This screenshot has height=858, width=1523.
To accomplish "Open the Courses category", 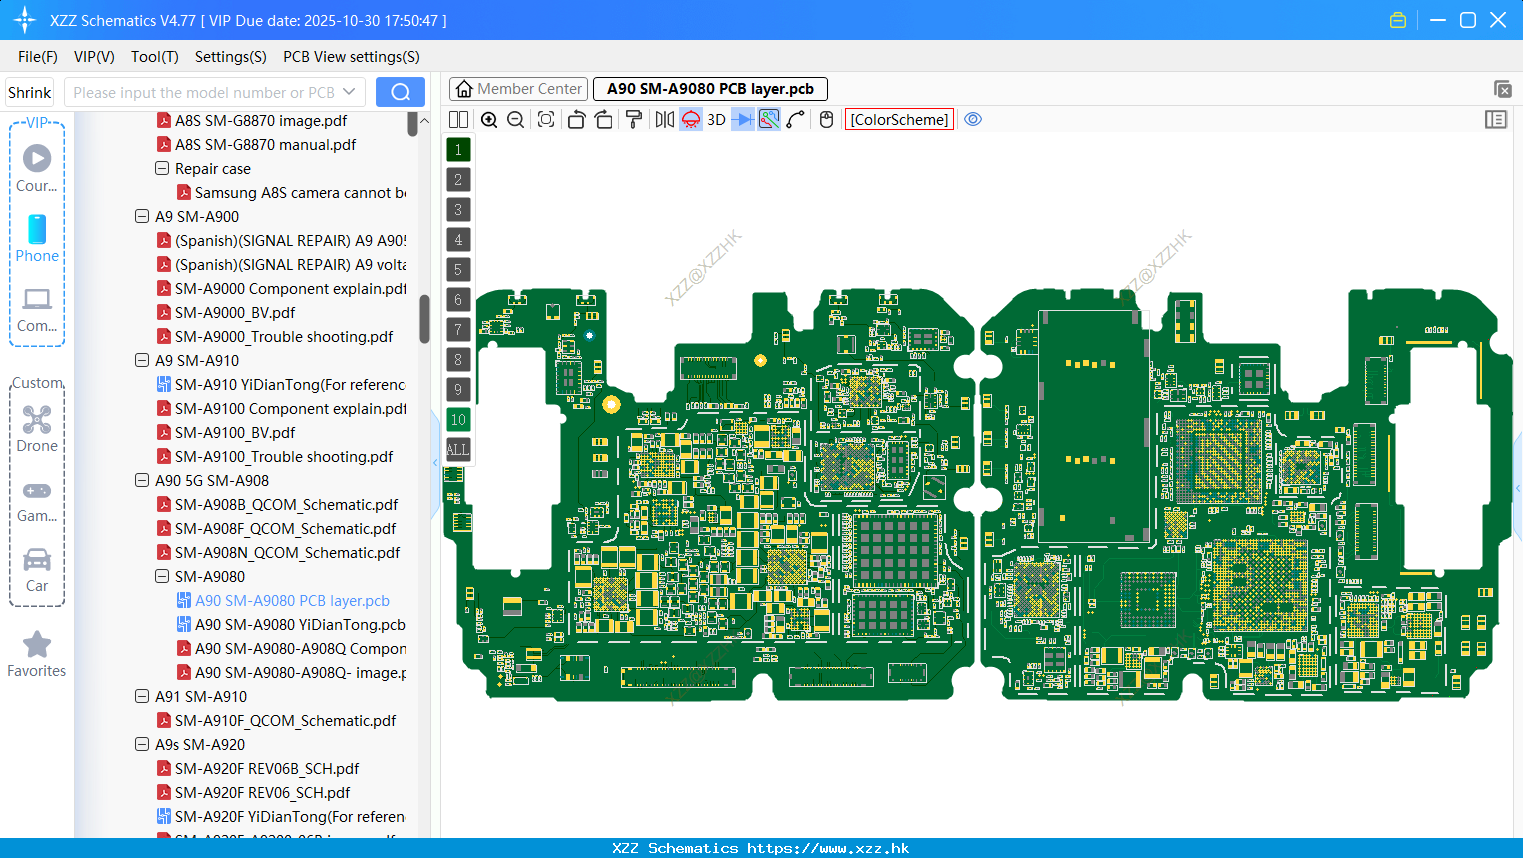I will [37, 168].
